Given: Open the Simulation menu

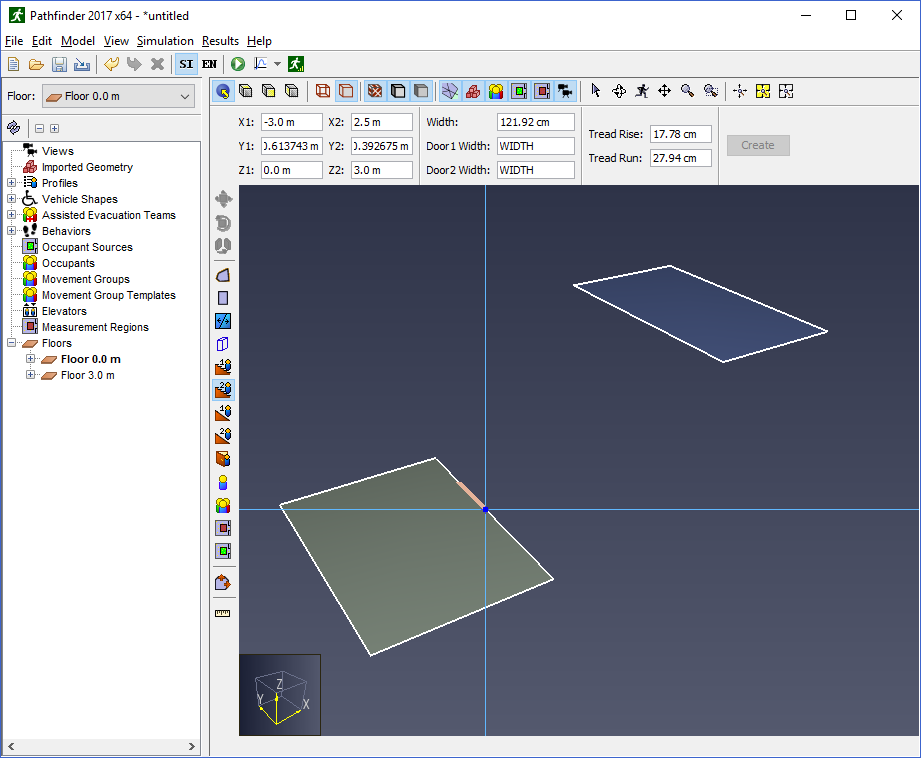Looking at the screenshot, I should click(x=165, y=41).
